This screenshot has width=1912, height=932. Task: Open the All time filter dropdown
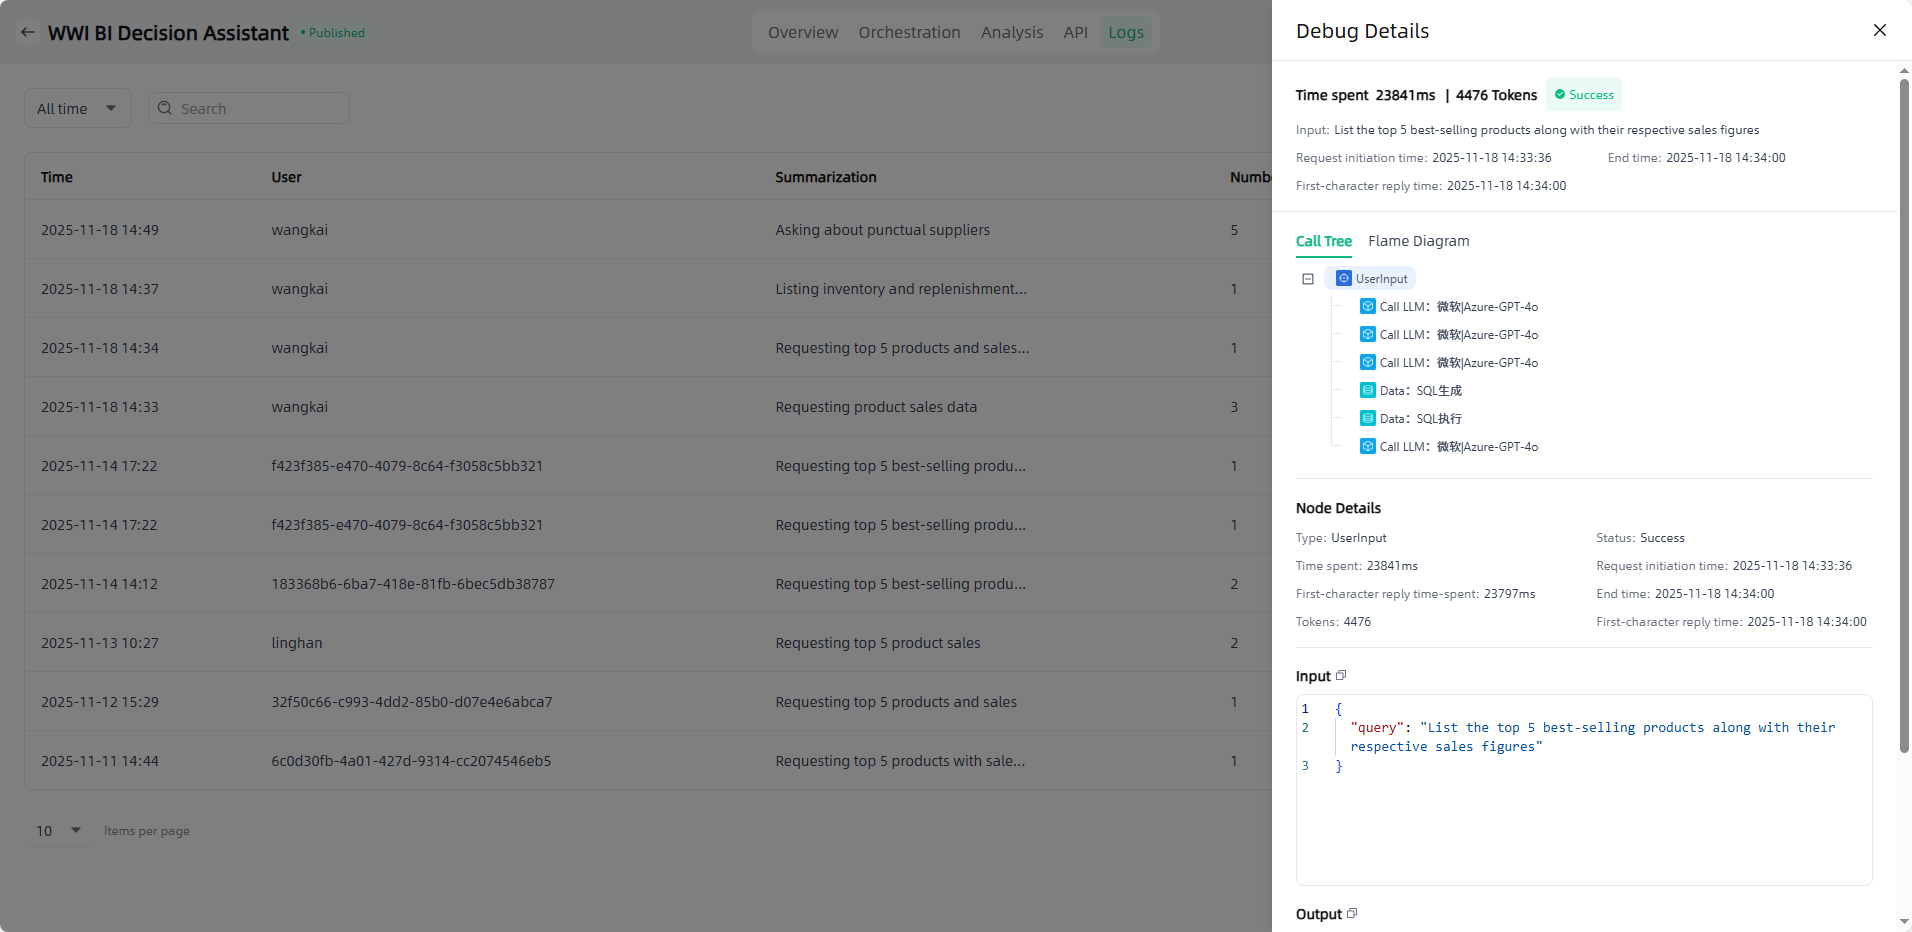[x=77, y=108]
